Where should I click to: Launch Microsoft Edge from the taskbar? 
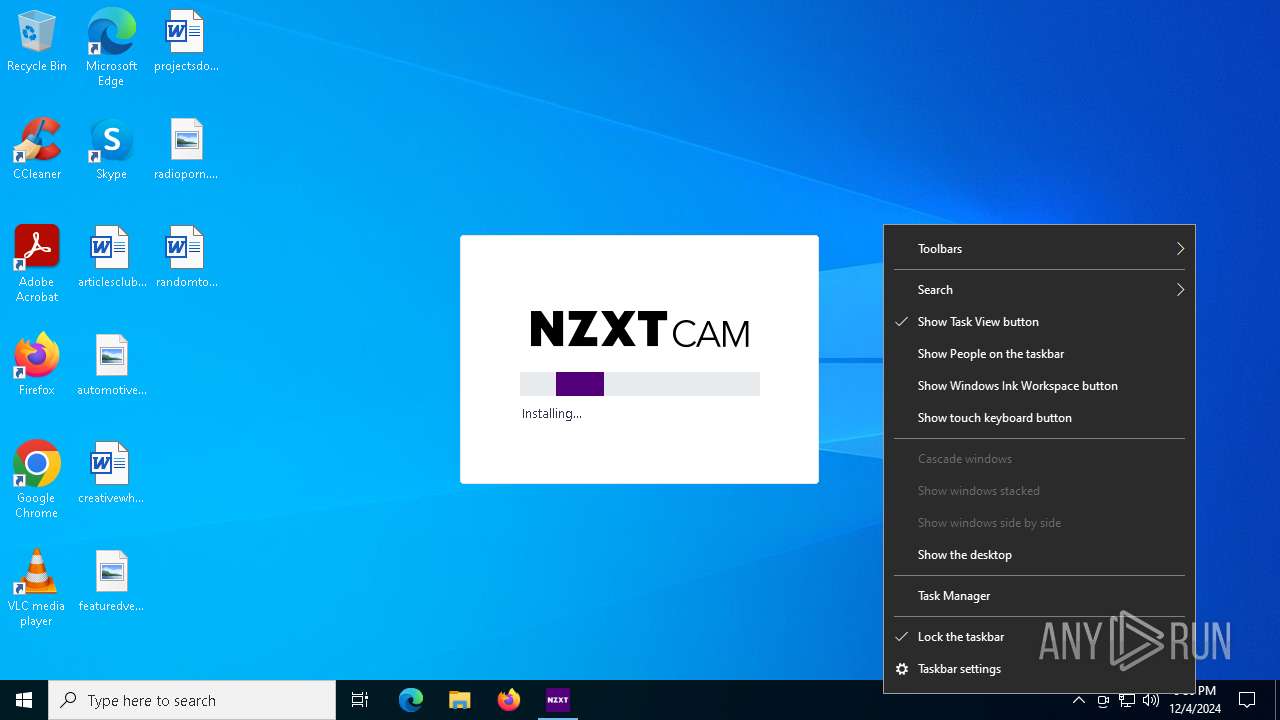point(411,700)
